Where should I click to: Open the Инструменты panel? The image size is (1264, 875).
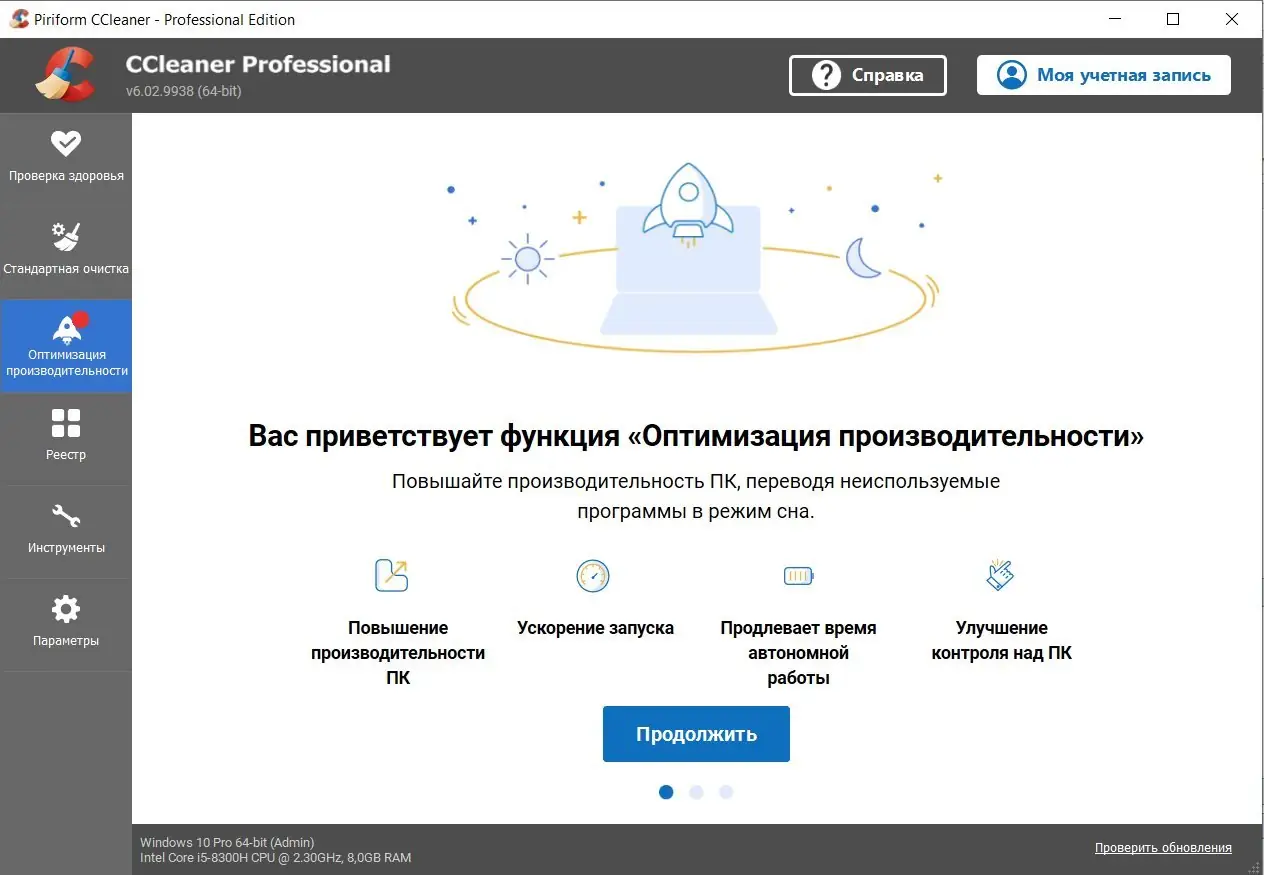tap(66, 530)
